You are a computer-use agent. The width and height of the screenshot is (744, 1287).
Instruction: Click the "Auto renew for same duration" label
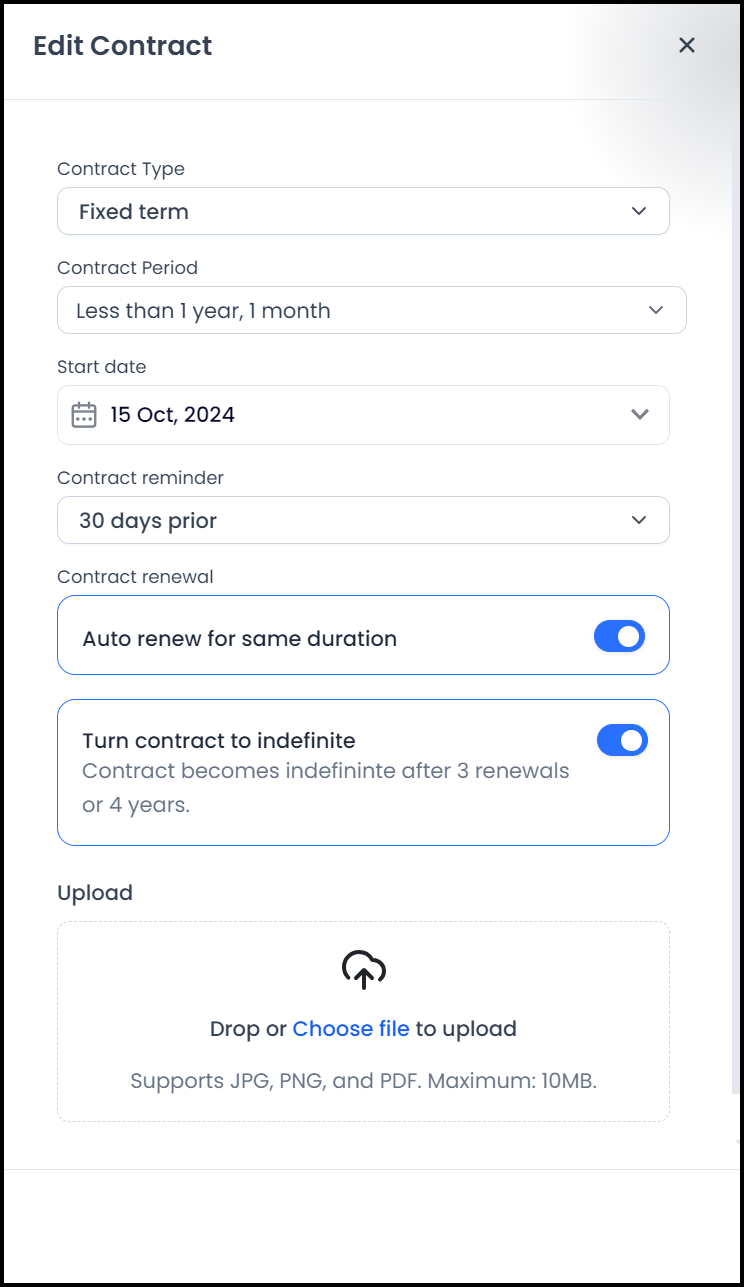pos(239,638)
